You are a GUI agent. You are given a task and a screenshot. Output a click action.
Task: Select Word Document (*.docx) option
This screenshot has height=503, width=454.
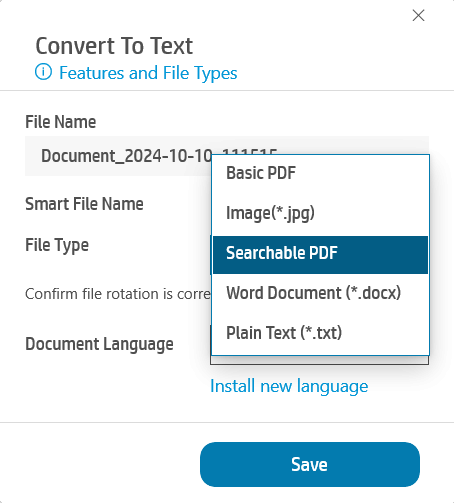320,293
